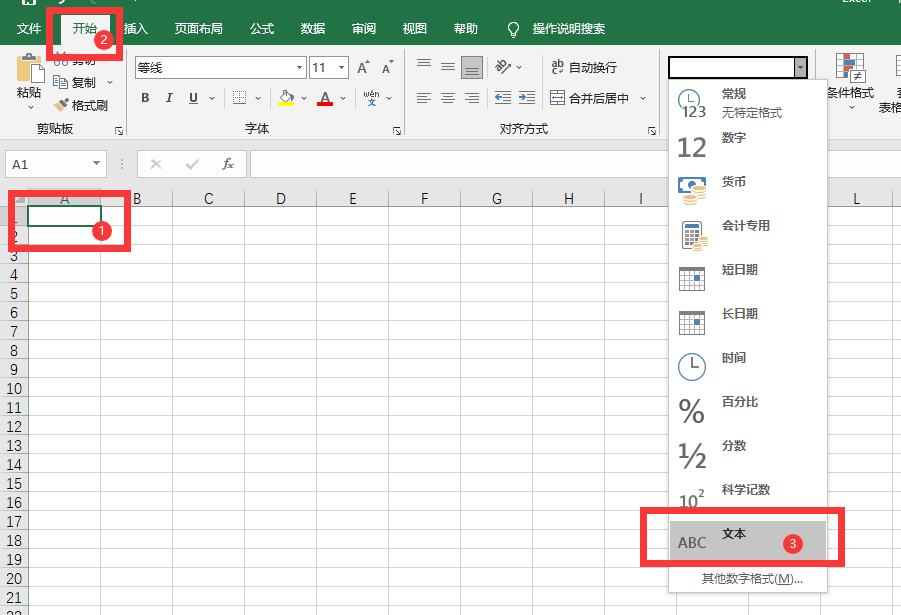The height and width of the screenshot is (615, 901).
Task: Click the insert function fx icon
Action: (x=228, y=164)
